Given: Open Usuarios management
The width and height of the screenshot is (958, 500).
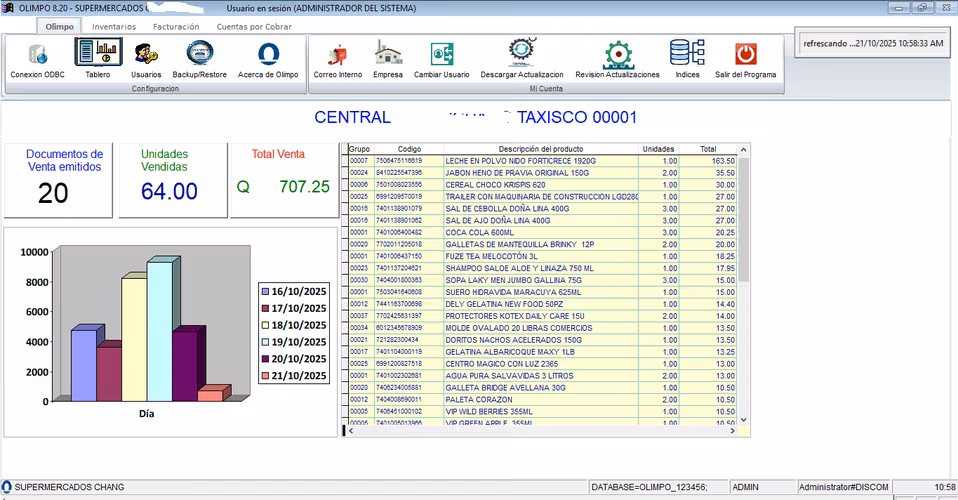Looking at the screenshot, I should click(x=146, y=60).
